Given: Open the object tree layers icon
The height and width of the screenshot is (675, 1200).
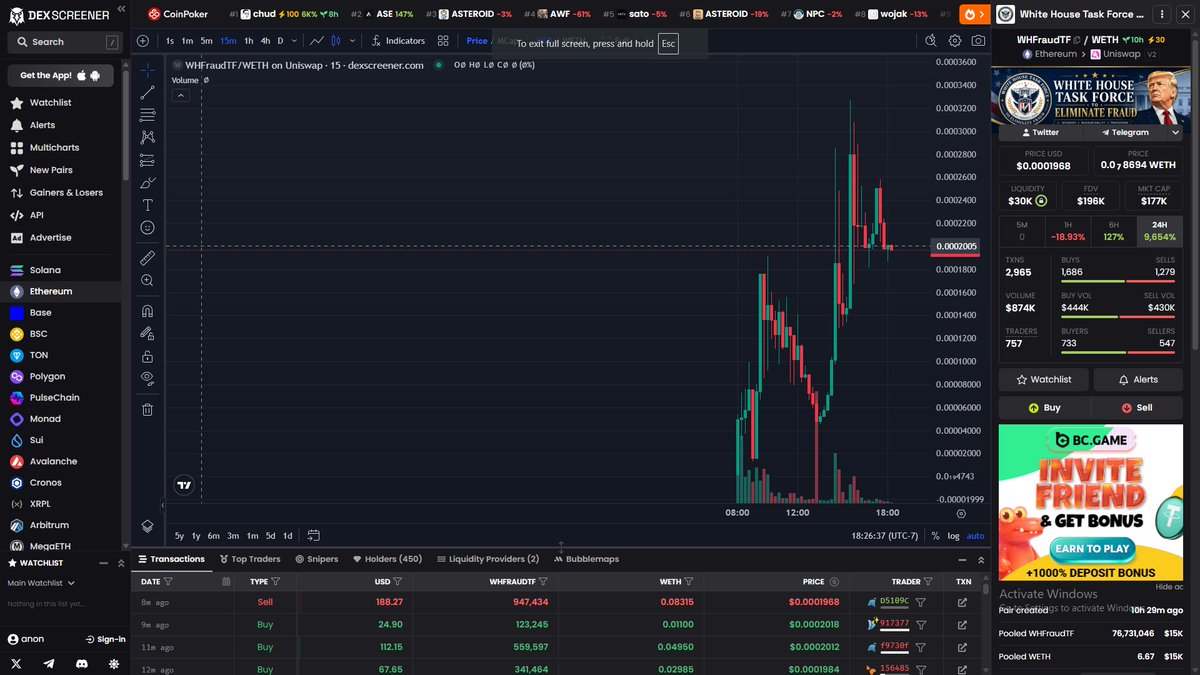Looking at the screenshot, I should point(147,526).
